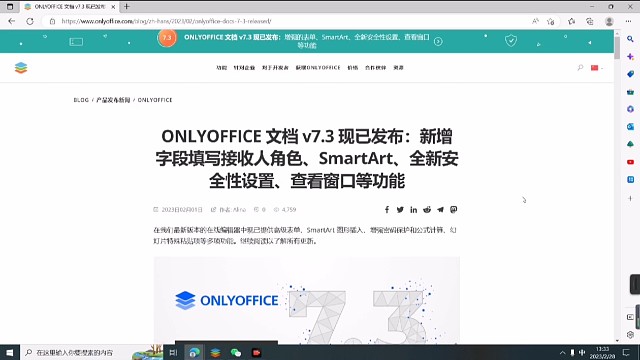Open the browser profile avatar
640x360 pixels.
pyautogui.click(x=609, y=21)
